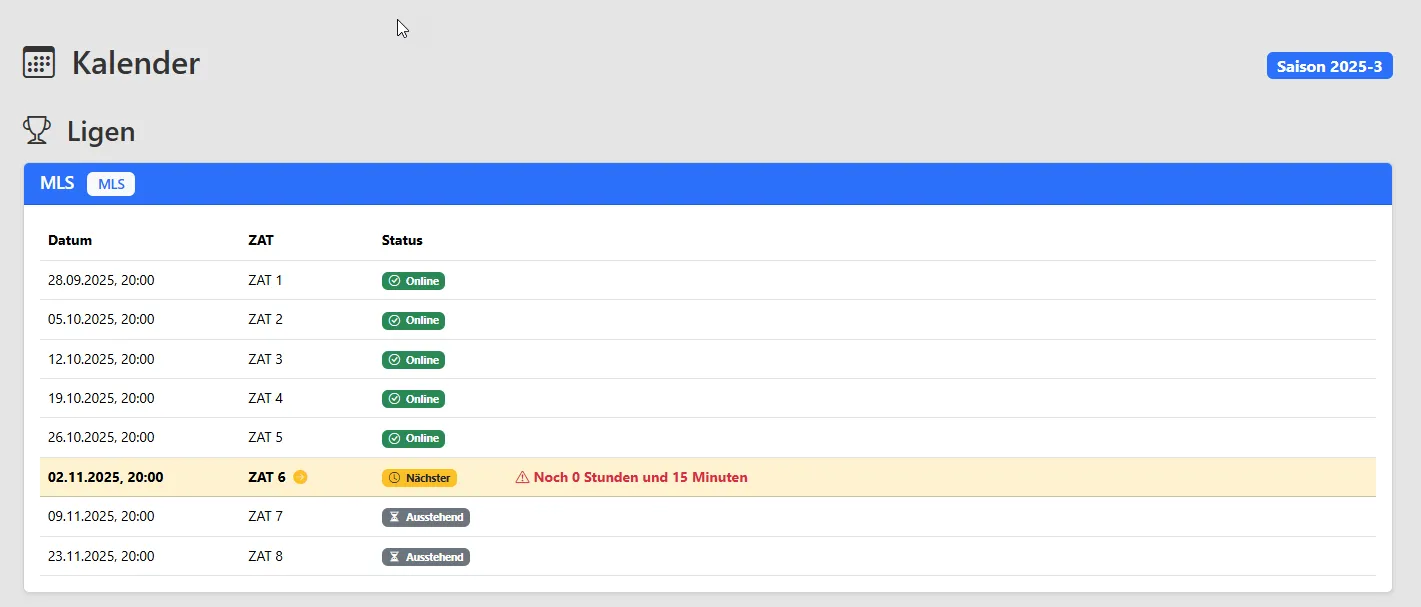
Task: Click the ZAT column header
Action: click(261, 240)
